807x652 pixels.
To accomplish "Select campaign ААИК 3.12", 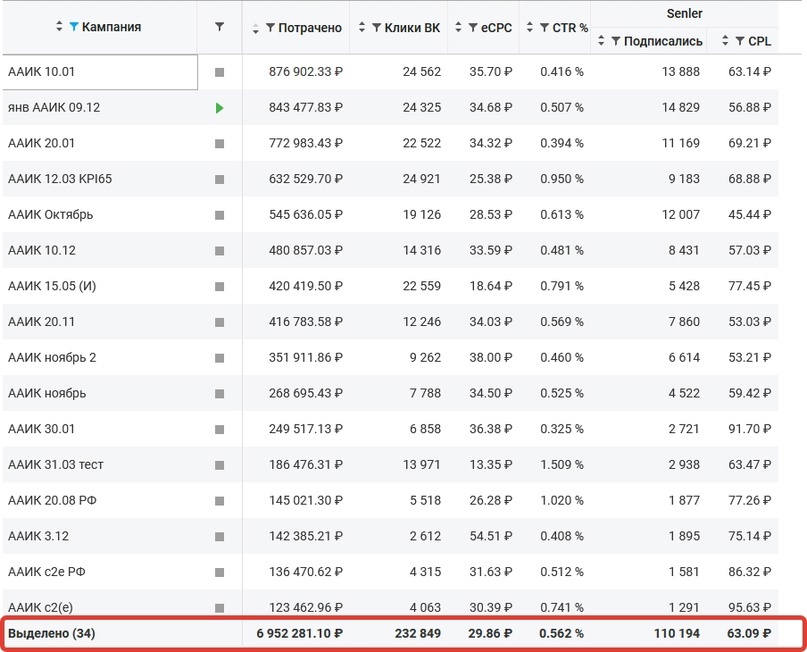I will point(38,536).
